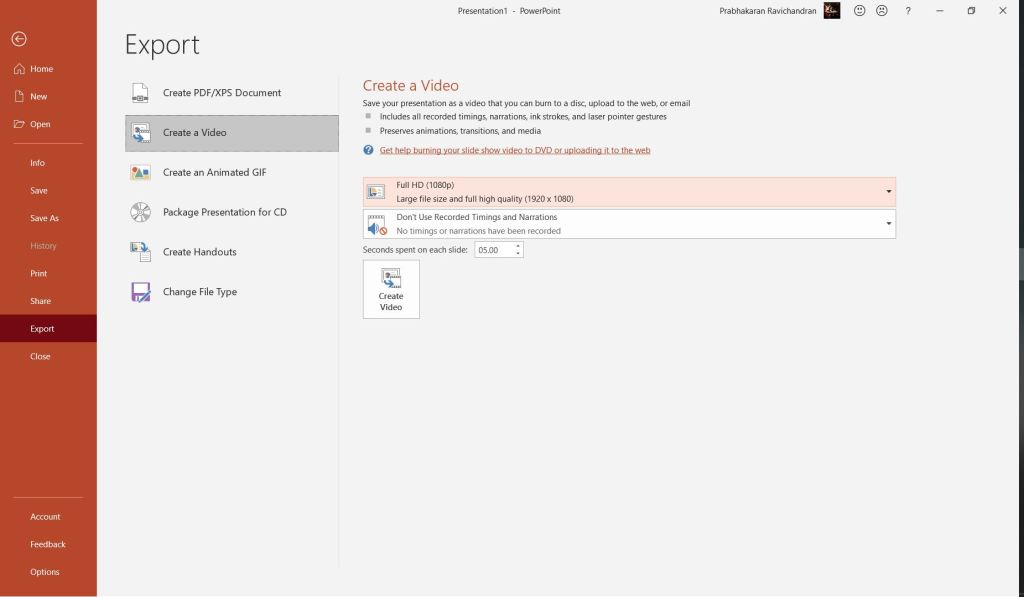Select Save As in the sidebar
Screen dimensions: 1024x597
(x=44, y=218)
